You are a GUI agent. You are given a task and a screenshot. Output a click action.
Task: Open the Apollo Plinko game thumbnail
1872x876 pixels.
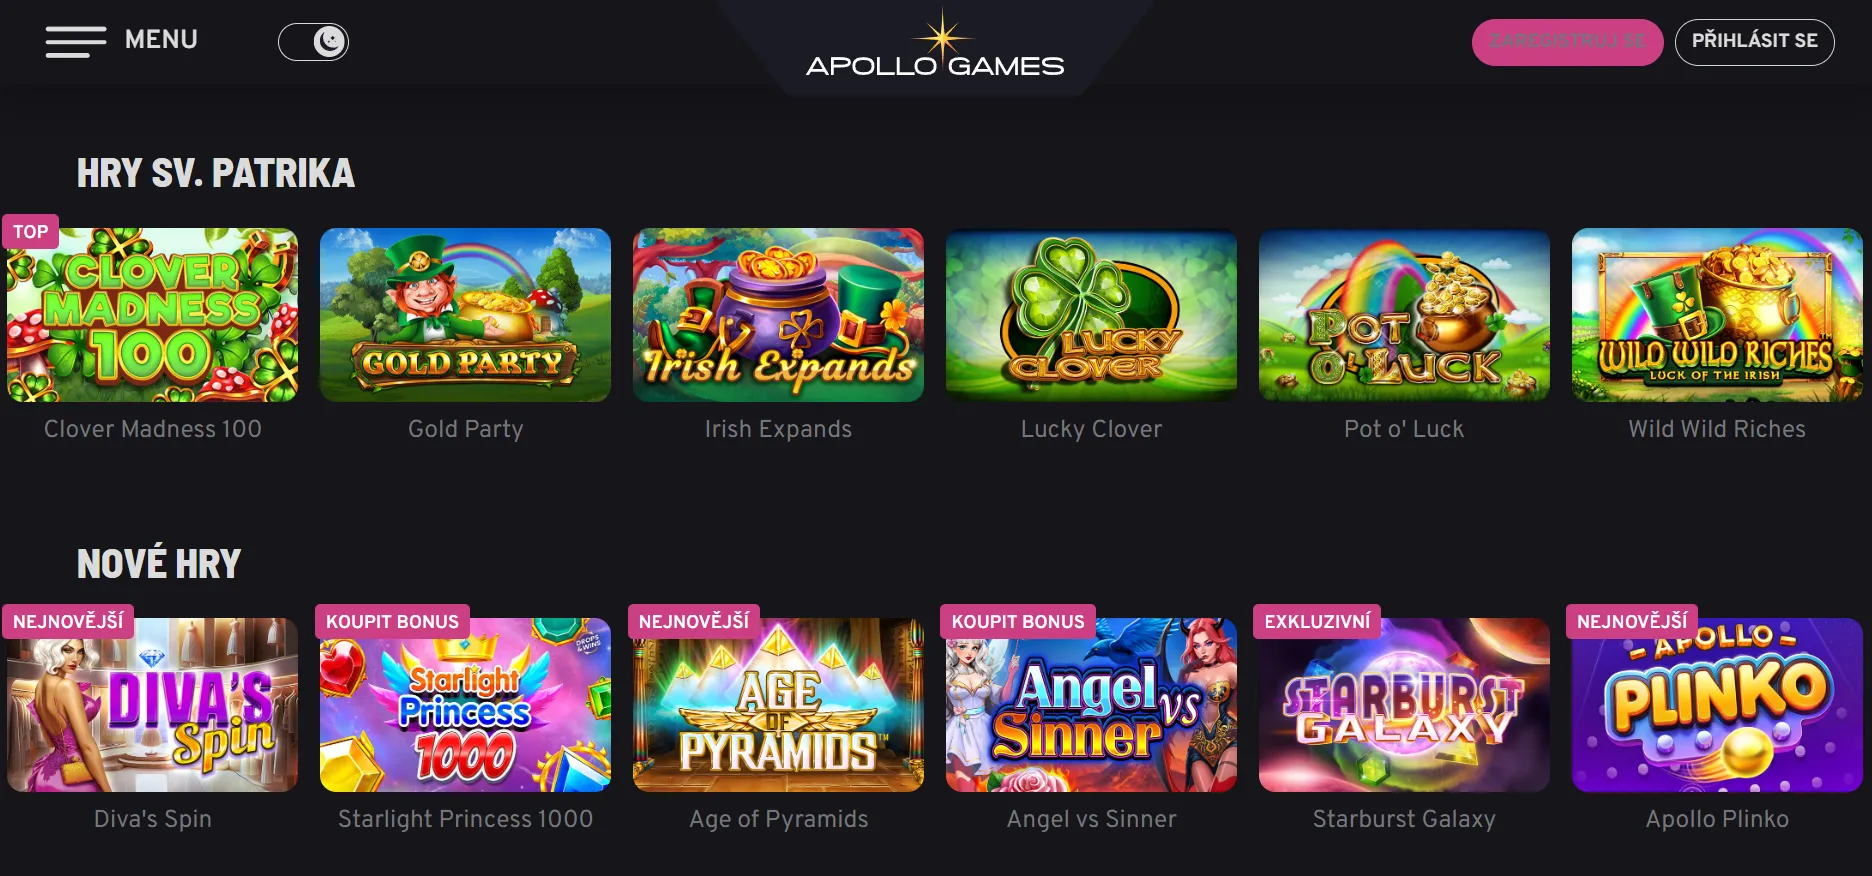[x=1717, y=705]
